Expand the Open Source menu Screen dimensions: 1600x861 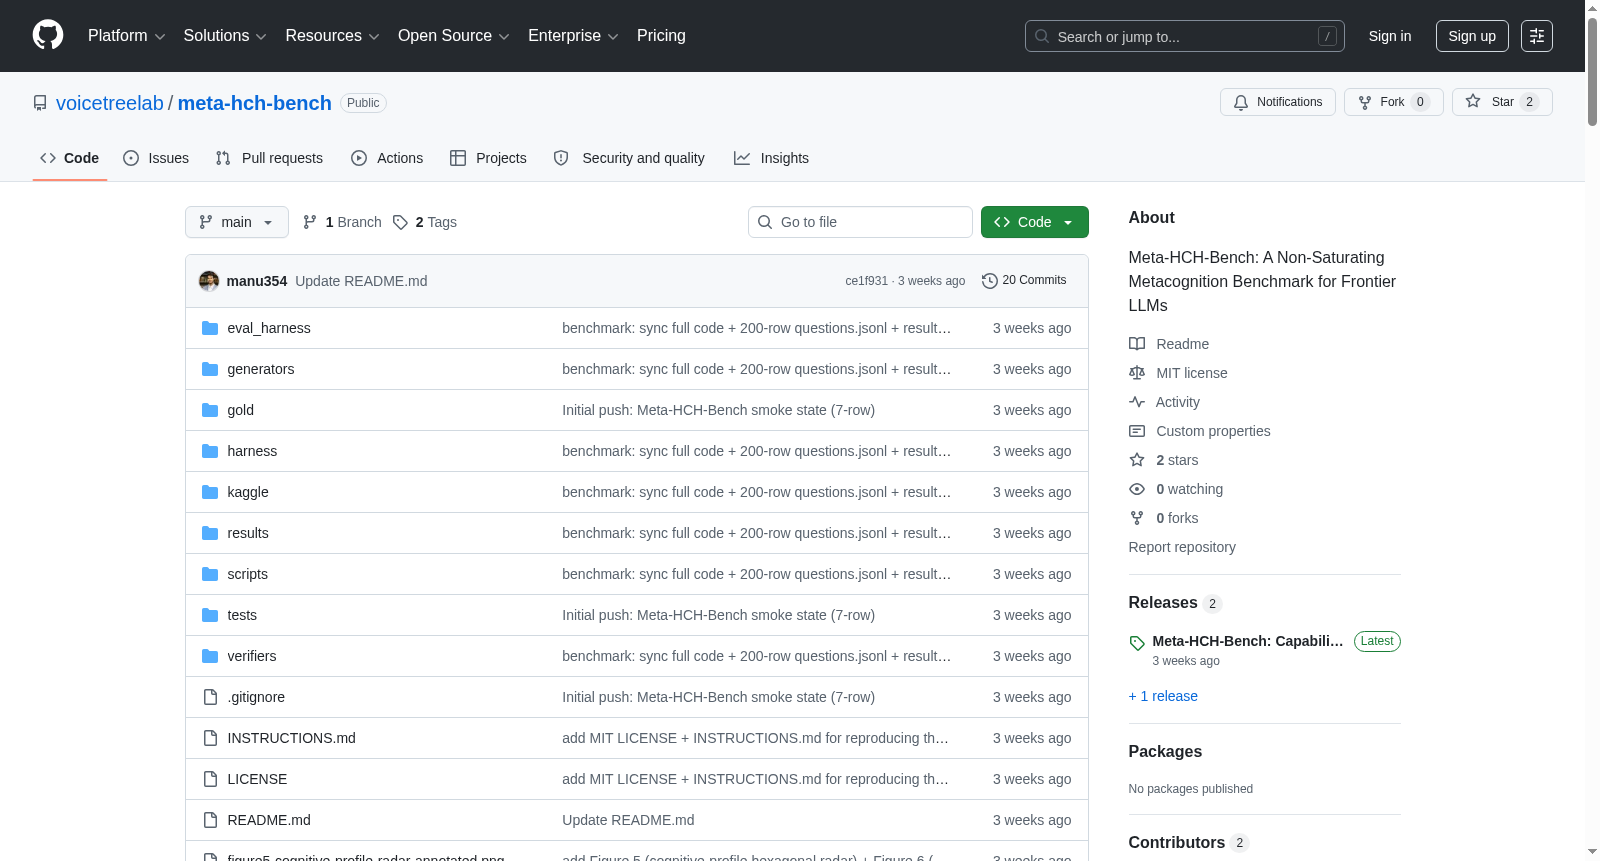[x=453, y=36]
